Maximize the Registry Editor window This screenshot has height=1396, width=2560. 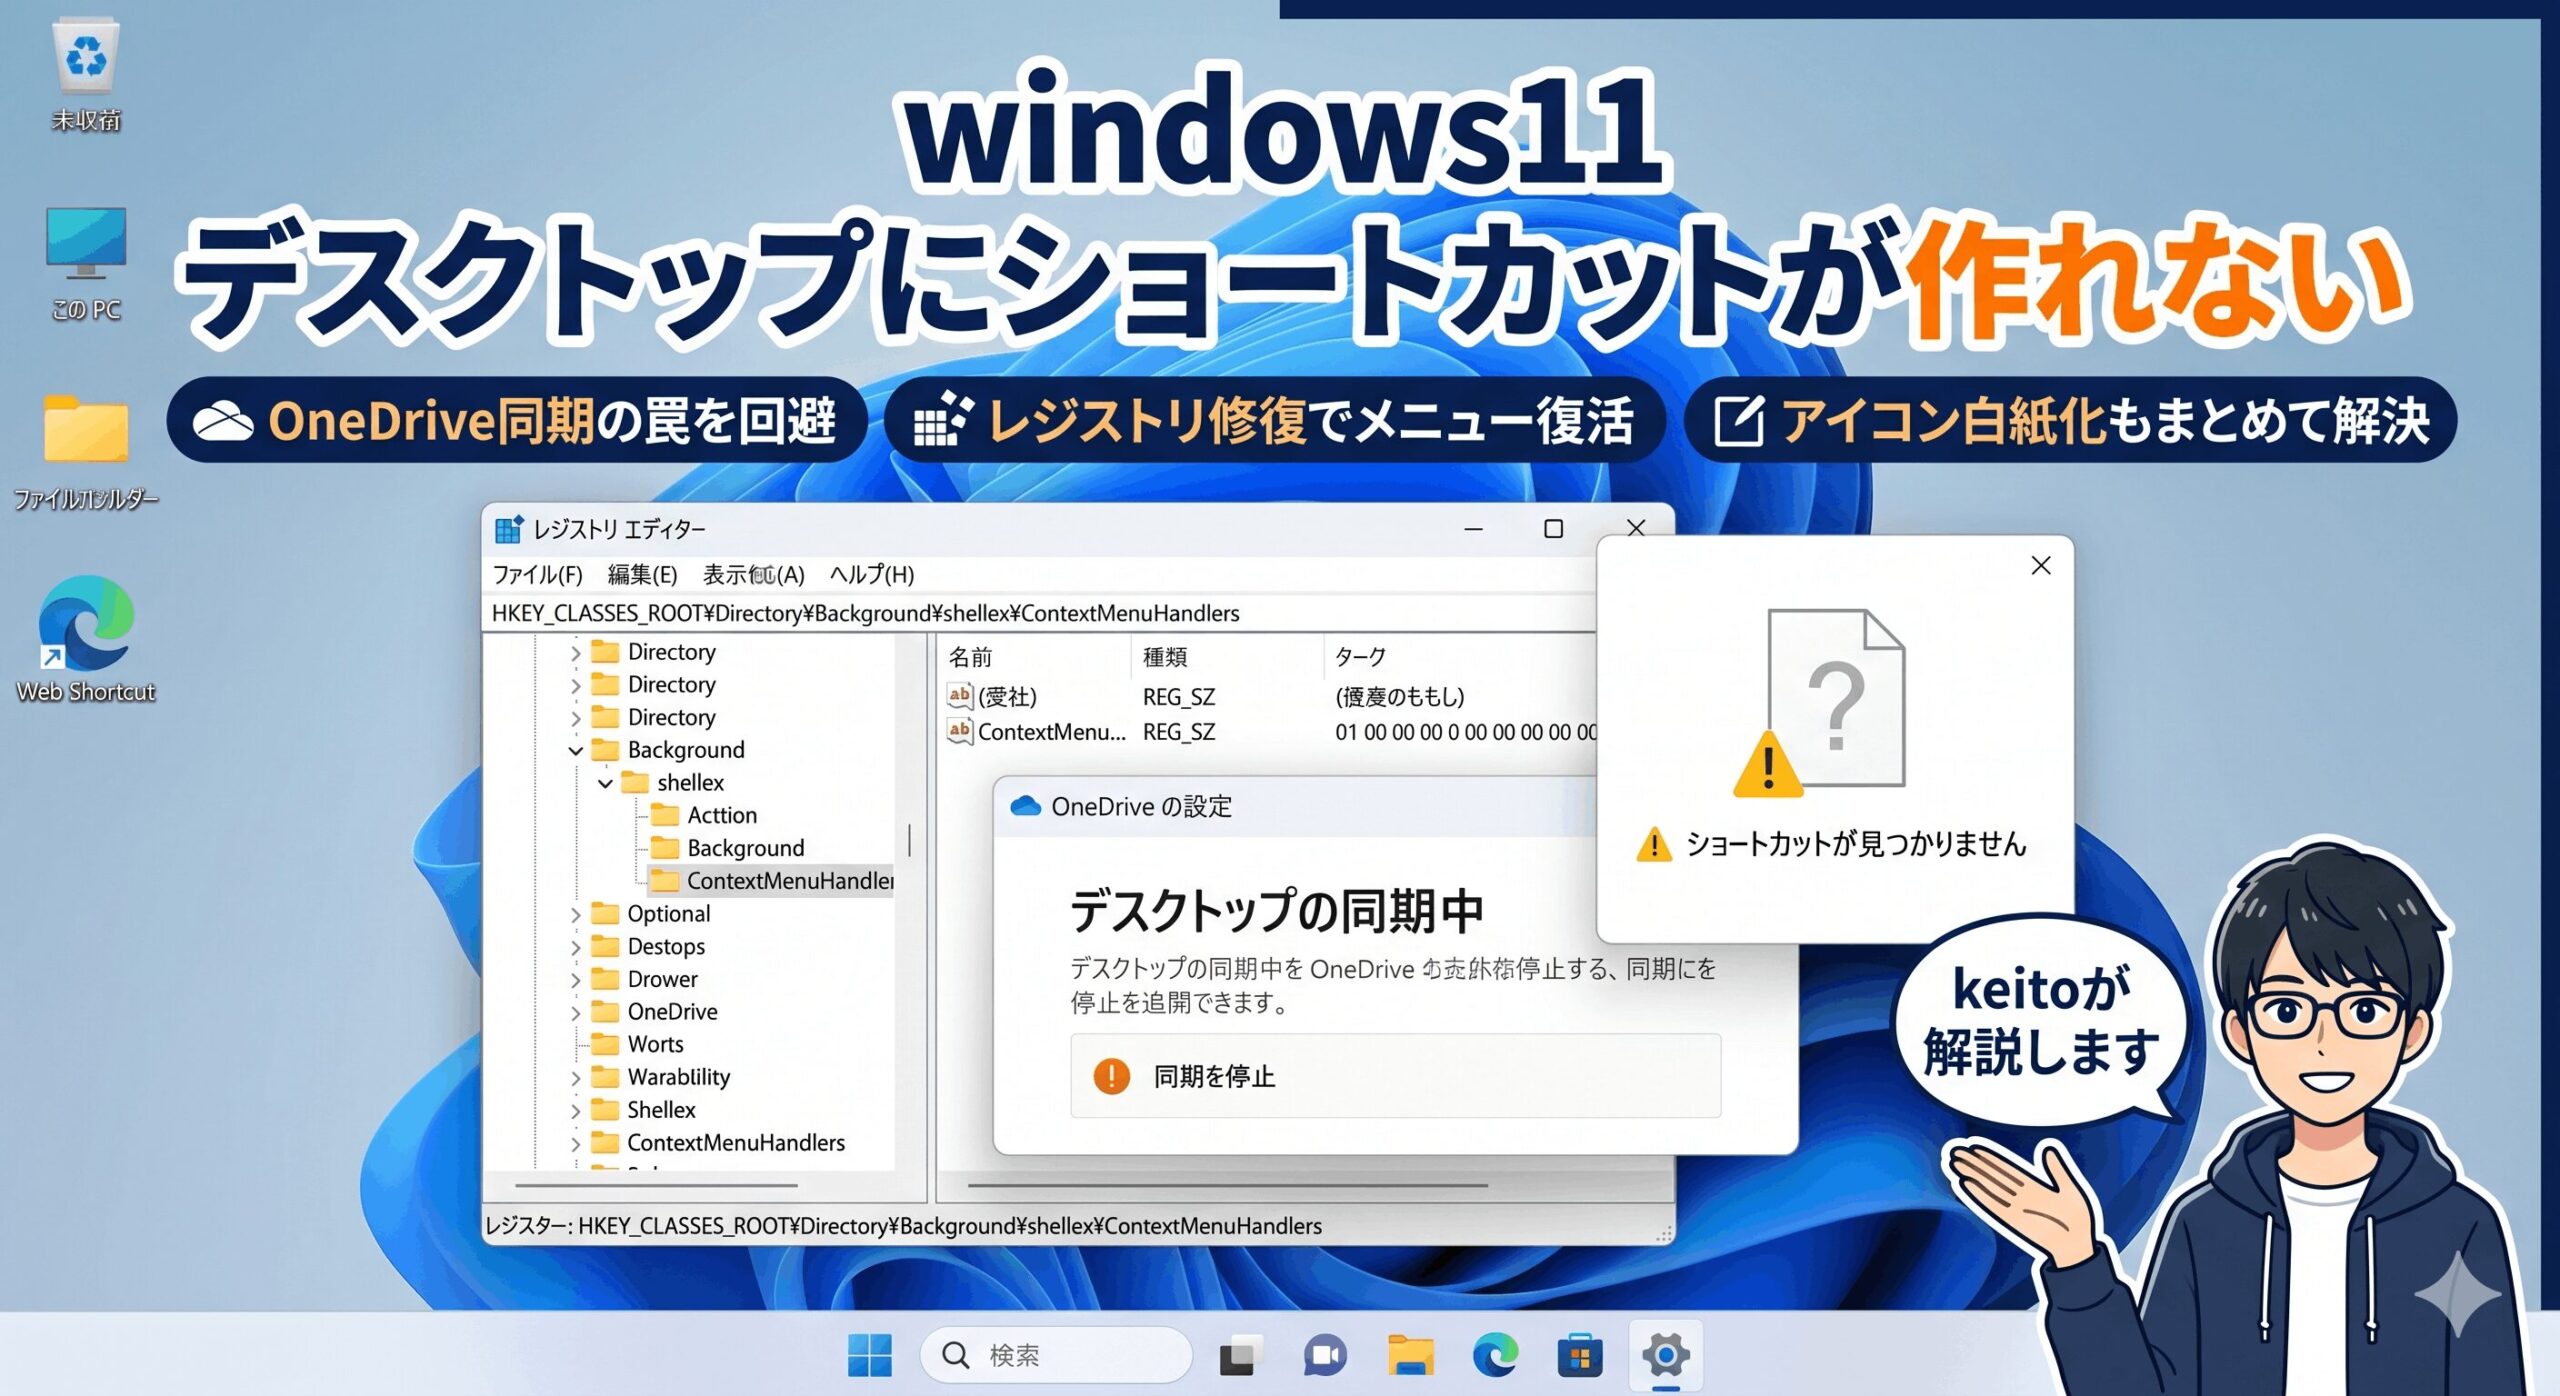point(1553,529)
